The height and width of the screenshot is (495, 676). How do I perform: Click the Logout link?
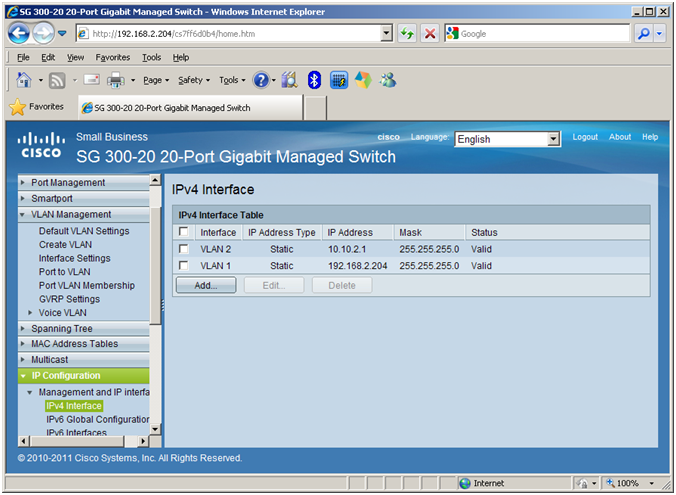click(585, 137)
